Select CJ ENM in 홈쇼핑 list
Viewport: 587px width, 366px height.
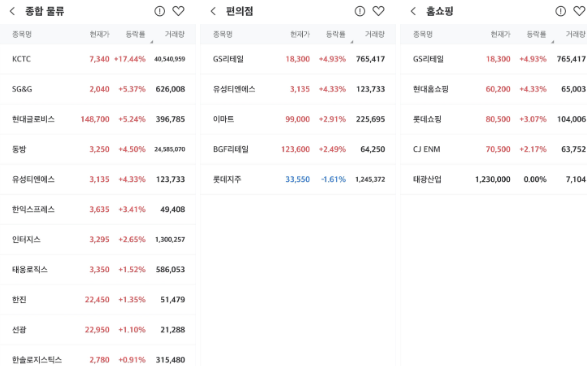coord(494,149)
